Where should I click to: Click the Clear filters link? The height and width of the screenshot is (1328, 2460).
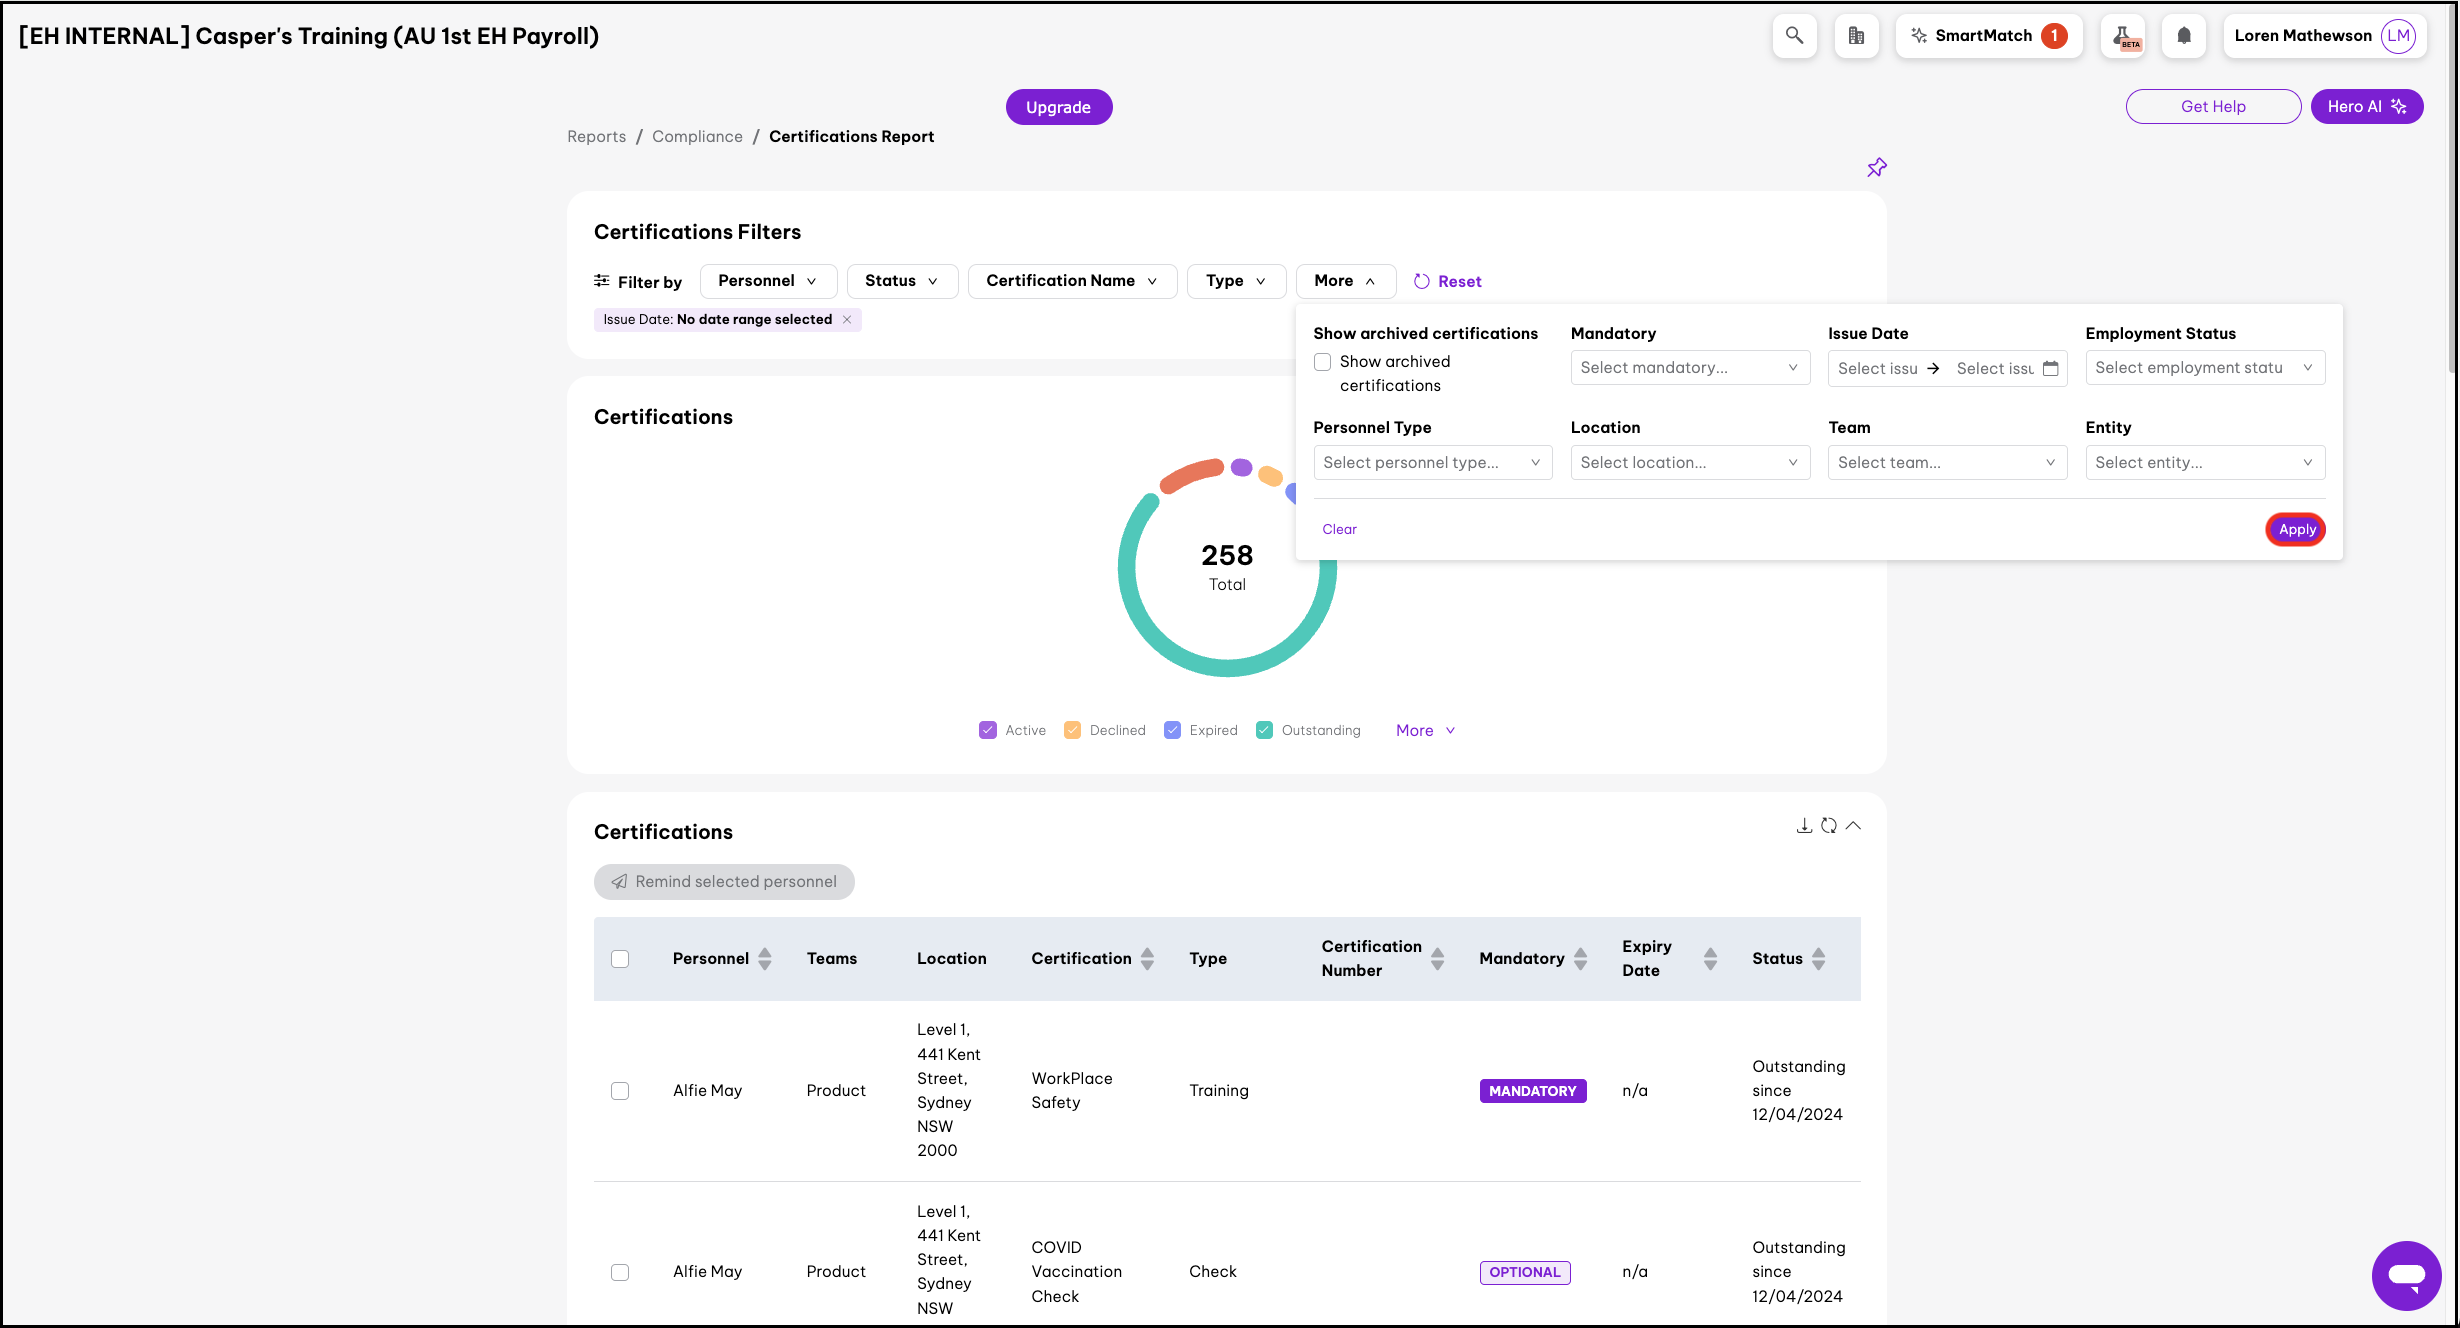click(1339, 530)
